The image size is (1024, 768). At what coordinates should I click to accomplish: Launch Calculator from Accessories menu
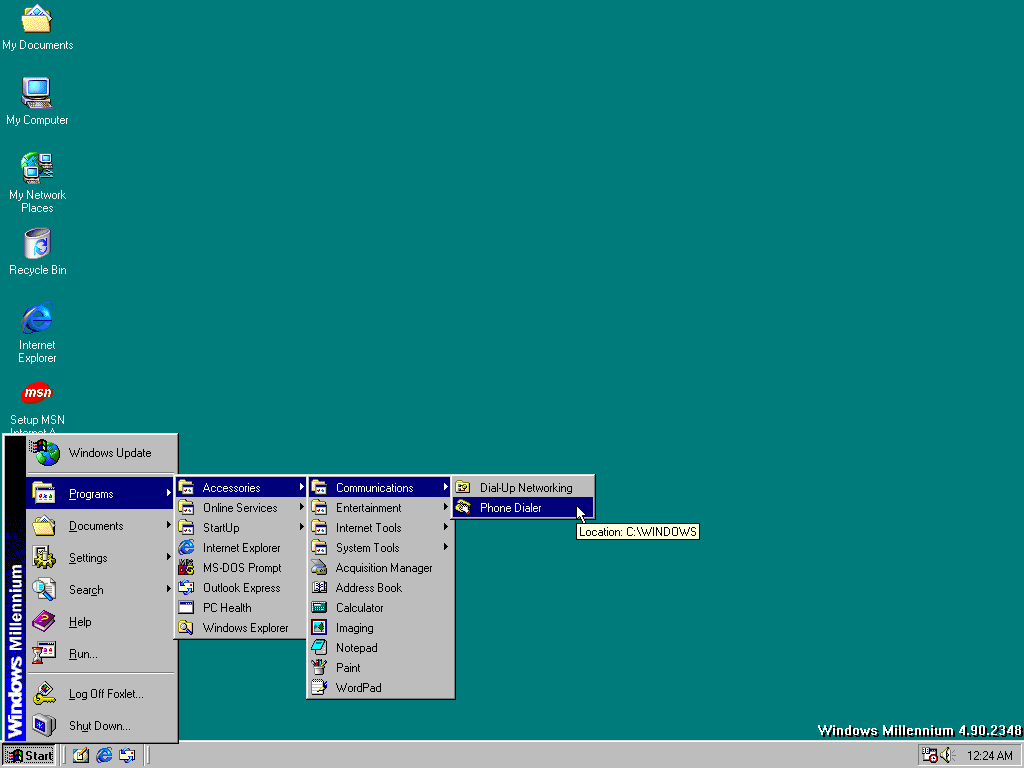pos(359,608)
